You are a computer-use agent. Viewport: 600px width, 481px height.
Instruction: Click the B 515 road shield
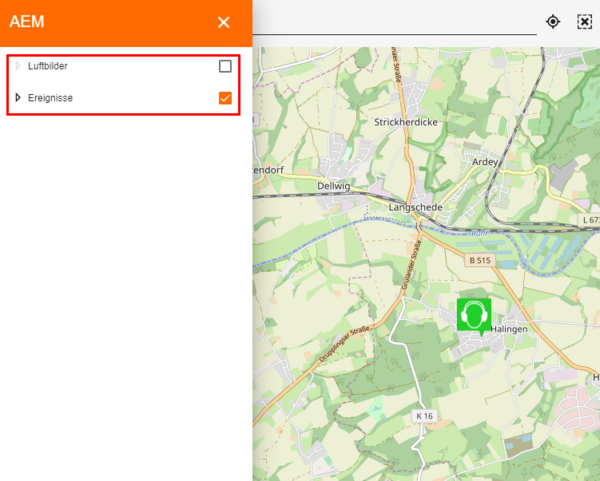click(x=480, y=260)
